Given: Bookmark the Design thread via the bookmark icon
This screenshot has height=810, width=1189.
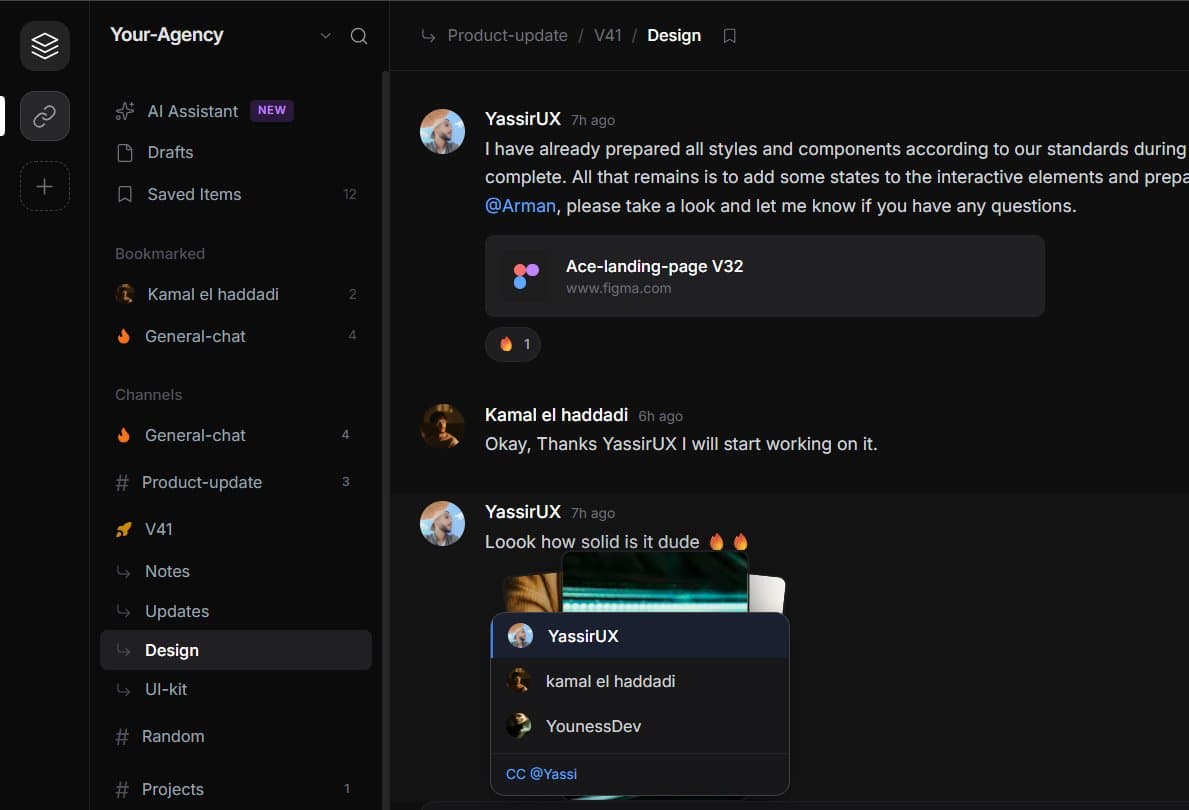Looking at the screenshot, I should pyautogui.click(x=729, y=35).
